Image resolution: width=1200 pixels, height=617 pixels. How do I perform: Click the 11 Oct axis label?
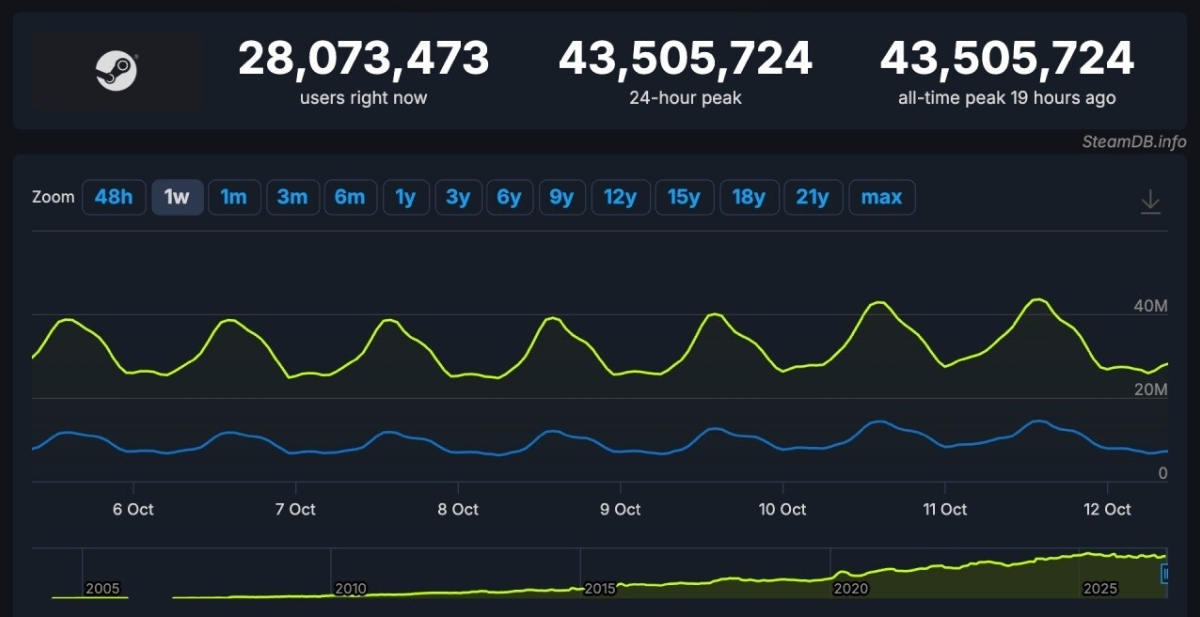pos(945,509)
